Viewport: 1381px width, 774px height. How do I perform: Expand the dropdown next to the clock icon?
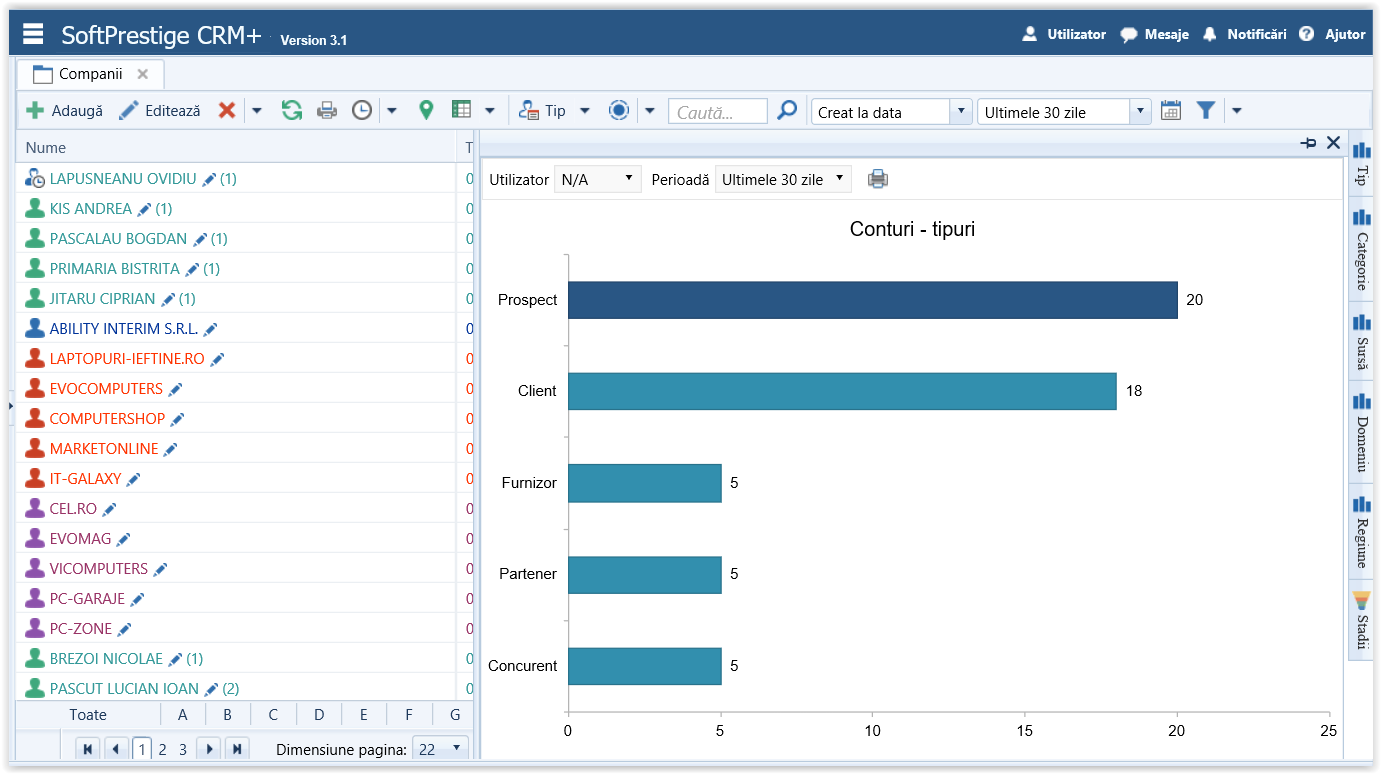(x=391, y=111)
